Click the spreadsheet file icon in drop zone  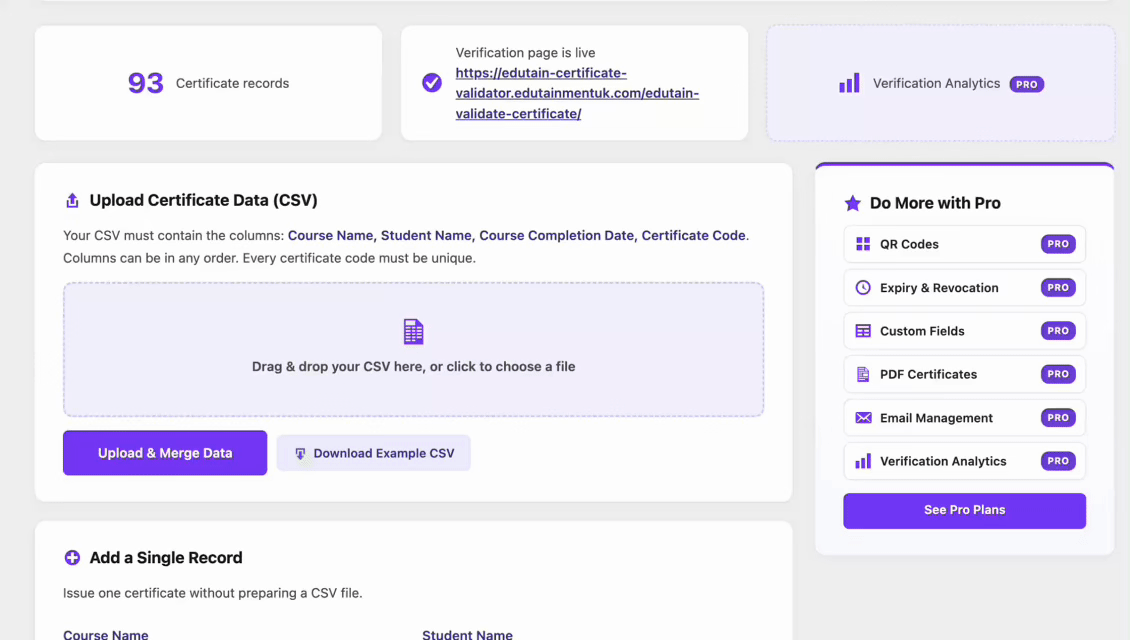tap(414, 332)
